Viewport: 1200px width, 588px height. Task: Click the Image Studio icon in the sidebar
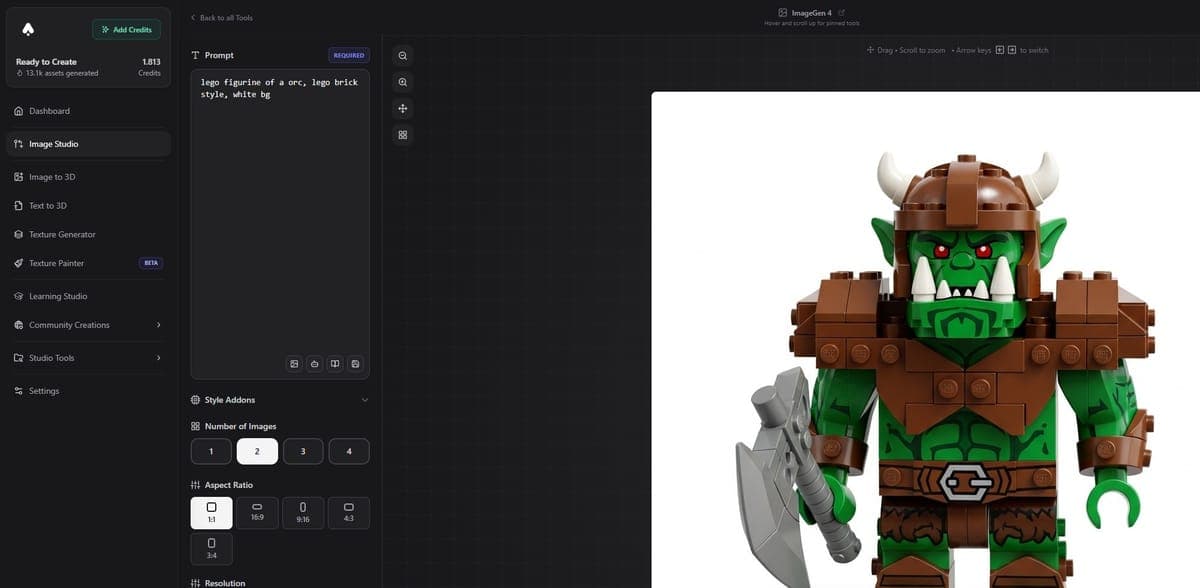pos(19,144)
